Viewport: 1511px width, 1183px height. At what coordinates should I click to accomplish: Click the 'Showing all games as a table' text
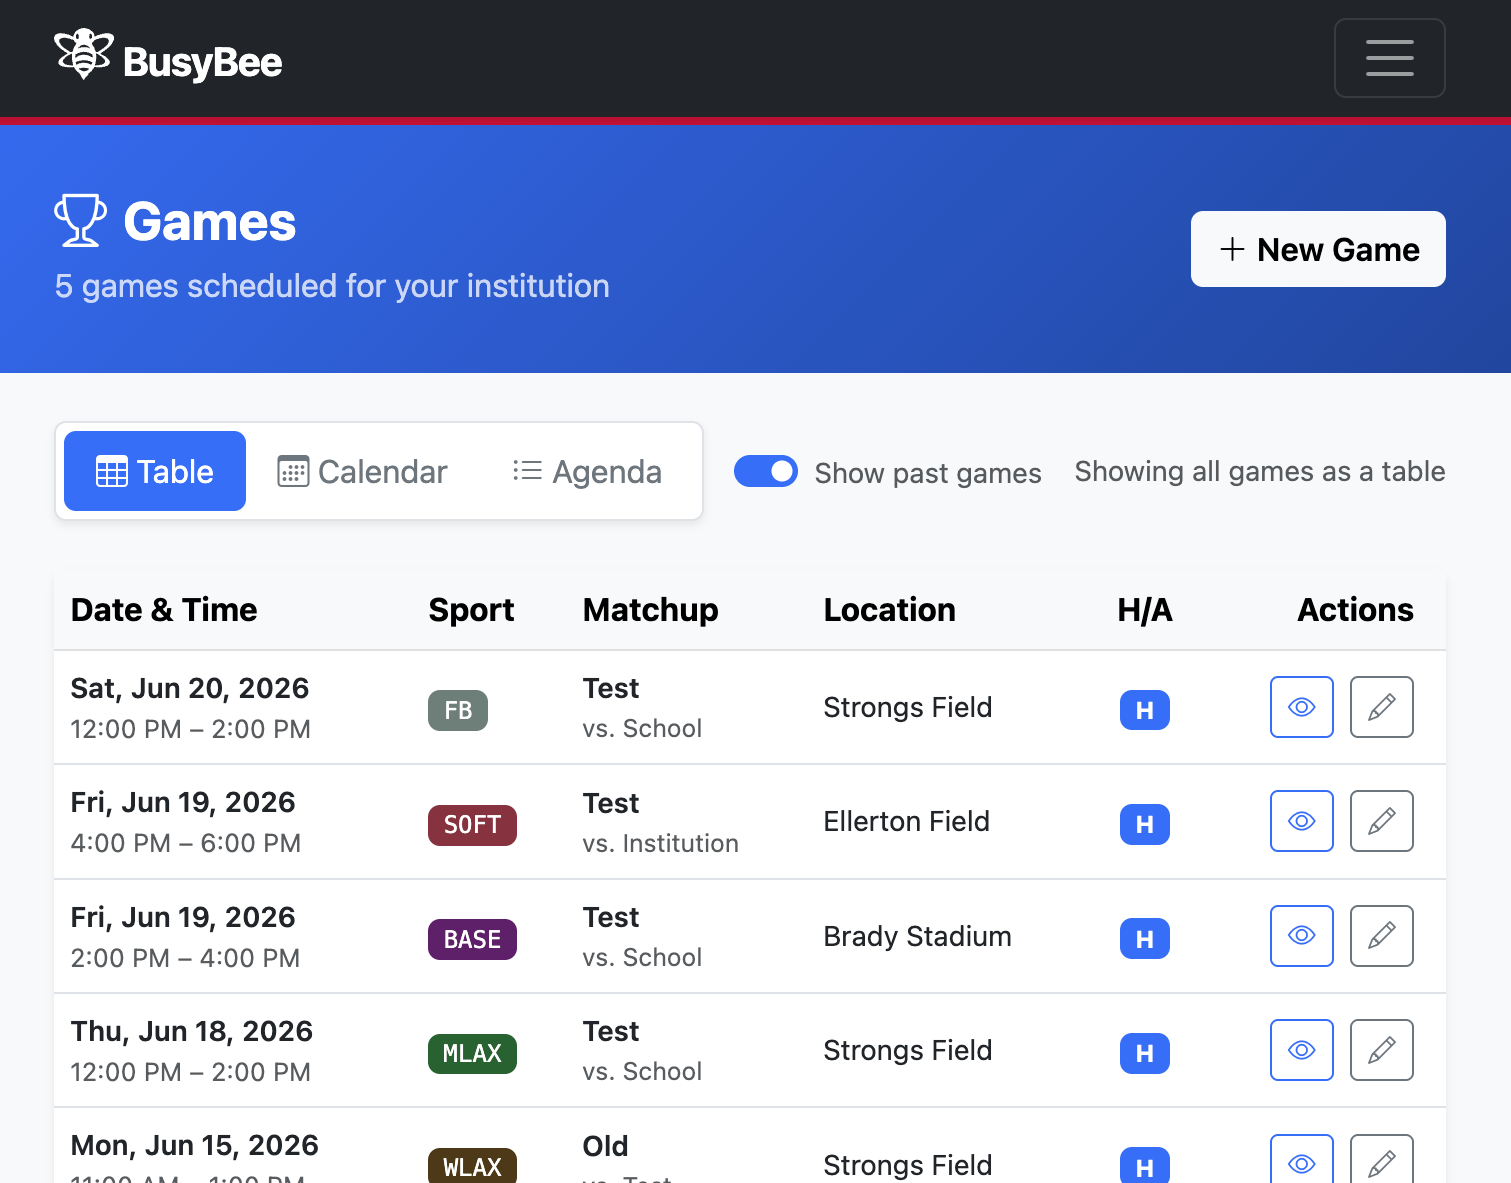point(1260,471)
